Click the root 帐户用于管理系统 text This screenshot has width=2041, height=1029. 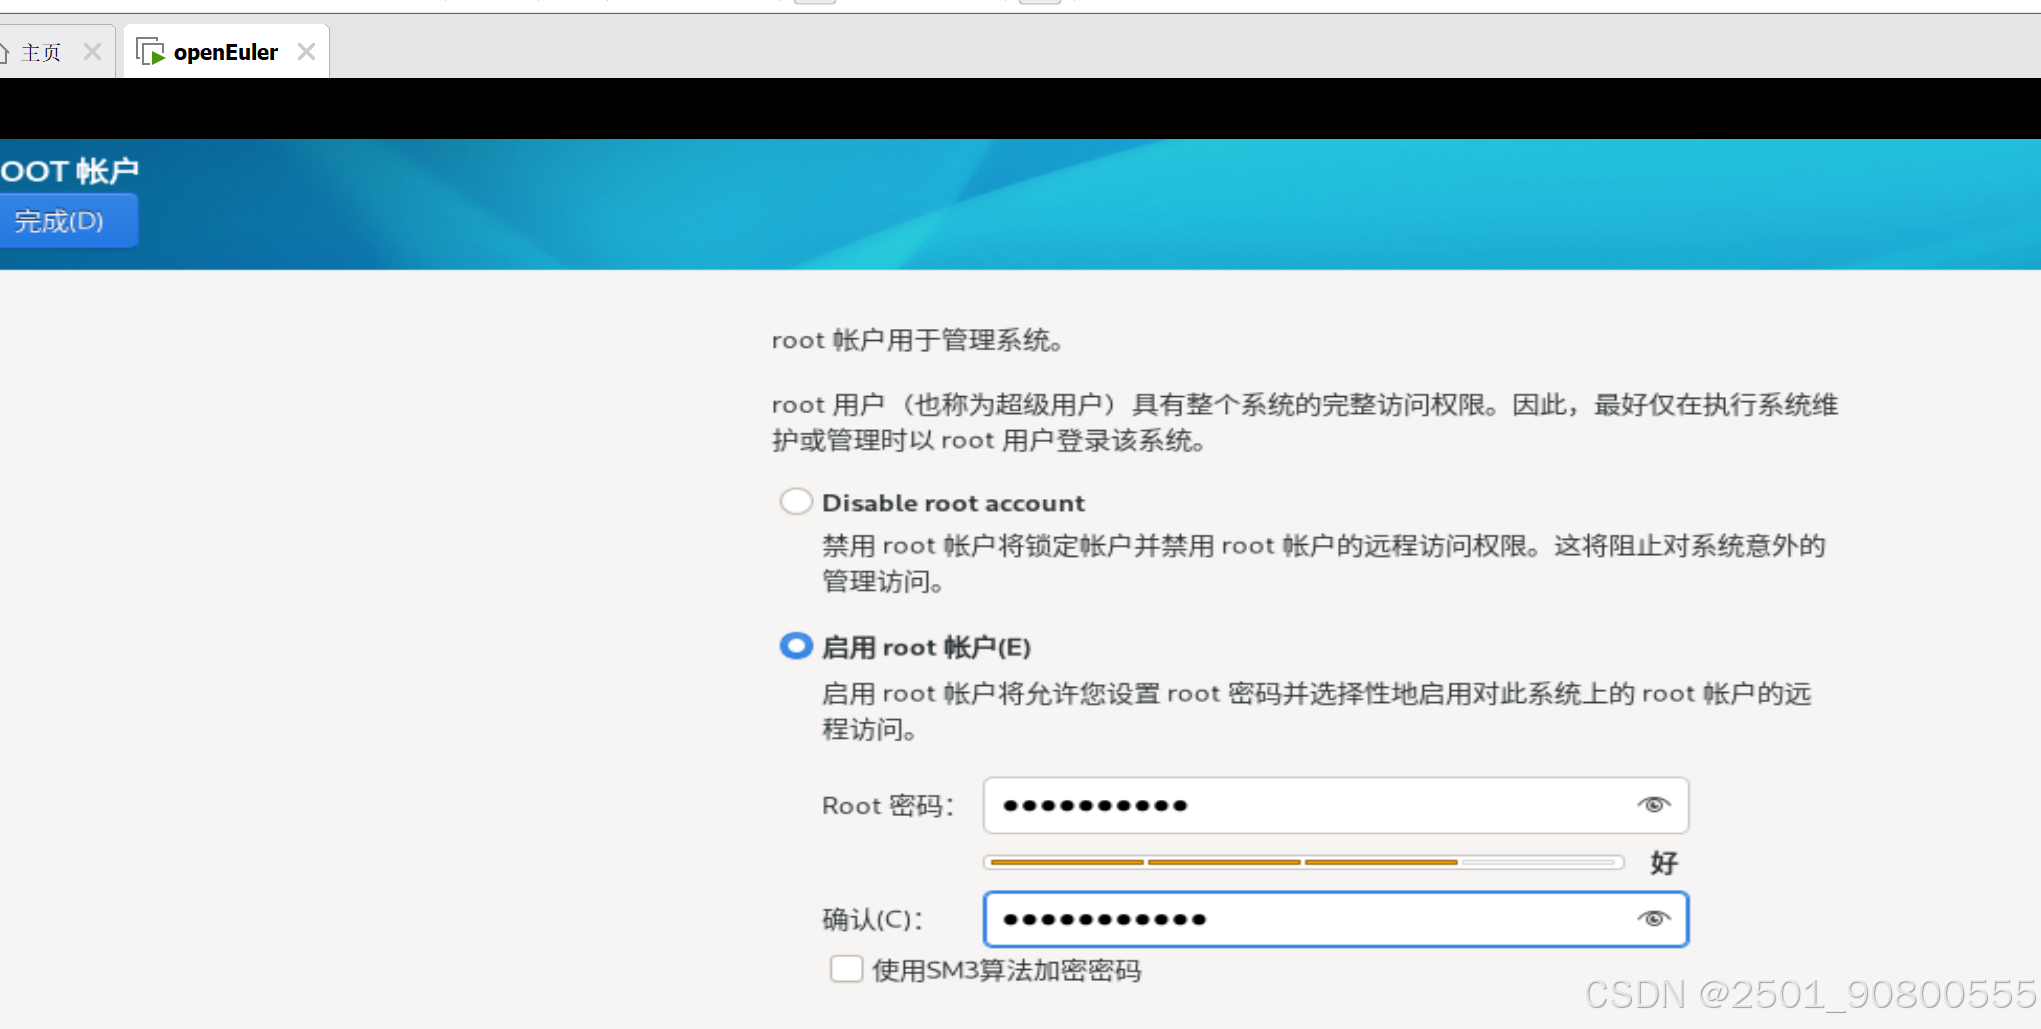[x=917, y=340]
